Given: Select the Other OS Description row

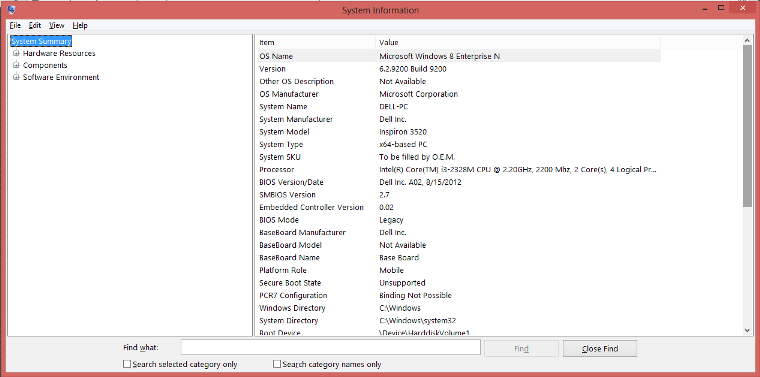Looking at the screenshot, I should [x=458, y=81].
